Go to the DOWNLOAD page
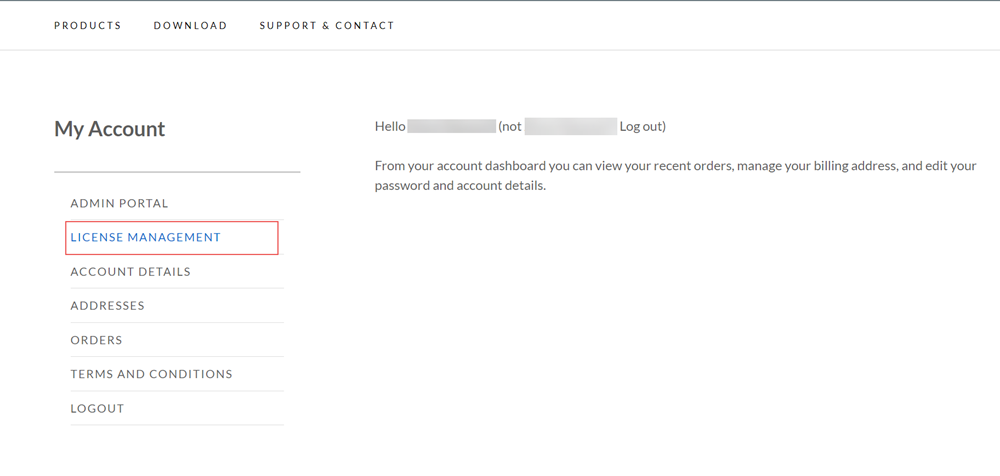This screenshot has width=1000, height=476. coord(190,26)
